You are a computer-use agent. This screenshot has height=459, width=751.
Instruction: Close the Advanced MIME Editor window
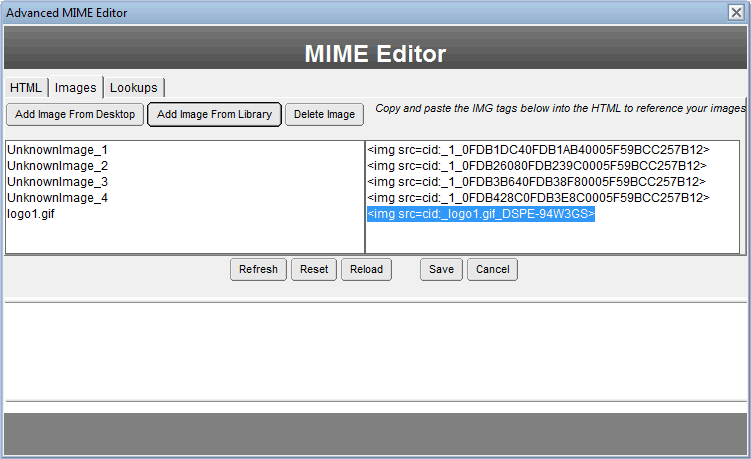click(735, 12)
